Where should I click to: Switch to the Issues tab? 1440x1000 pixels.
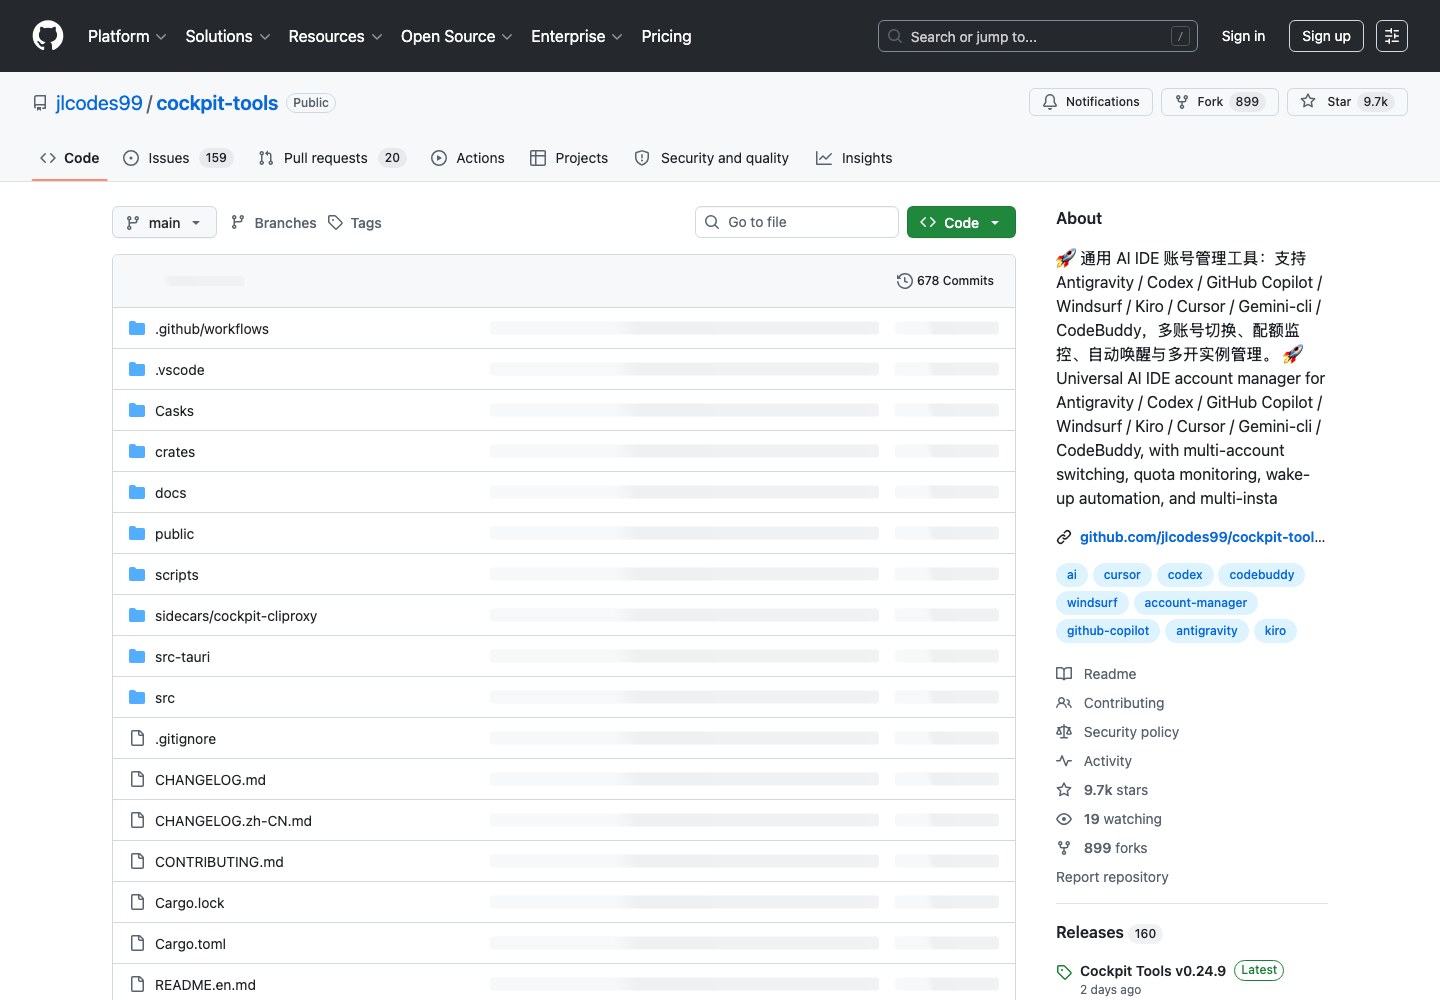coord(177,158)
